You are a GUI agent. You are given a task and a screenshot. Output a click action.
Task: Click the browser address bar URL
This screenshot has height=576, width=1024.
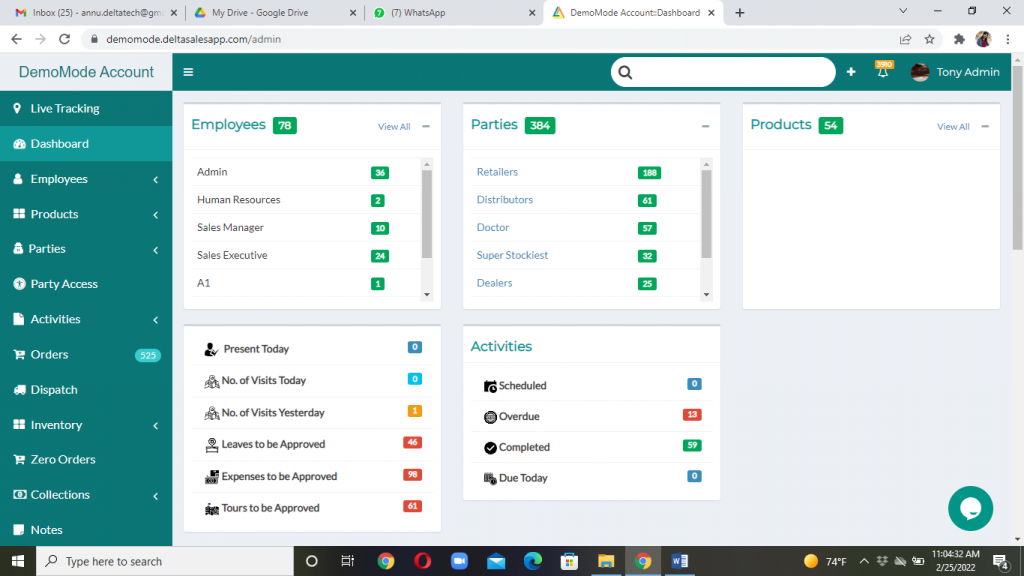click(x=193, y=39)
